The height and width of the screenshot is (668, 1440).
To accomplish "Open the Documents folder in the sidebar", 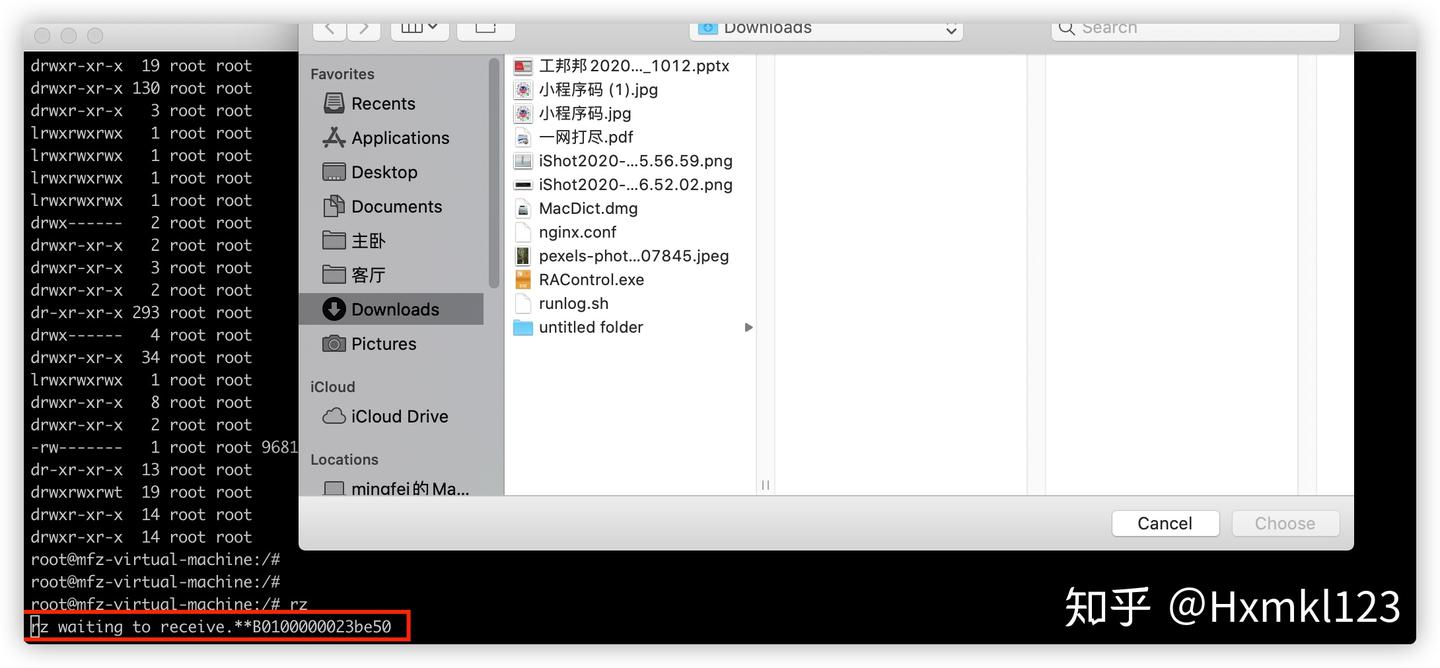I will point(397,206).
